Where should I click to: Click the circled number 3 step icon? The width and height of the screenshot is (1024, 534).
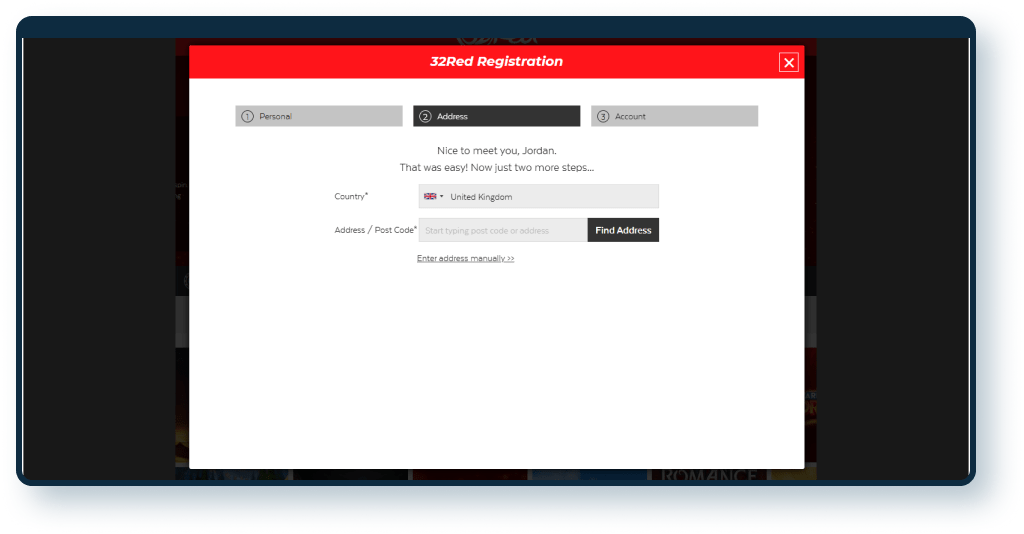point(603,116)
